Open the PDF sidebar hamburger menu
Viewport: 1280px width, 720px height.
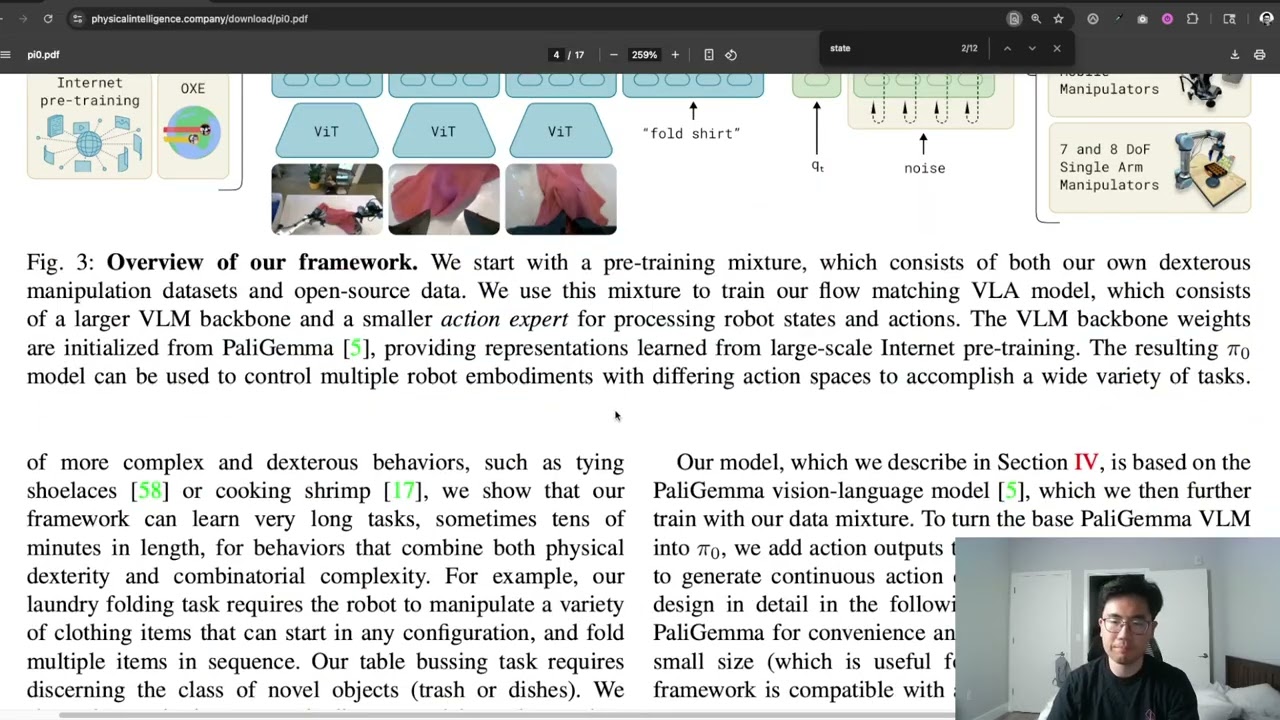6,55
